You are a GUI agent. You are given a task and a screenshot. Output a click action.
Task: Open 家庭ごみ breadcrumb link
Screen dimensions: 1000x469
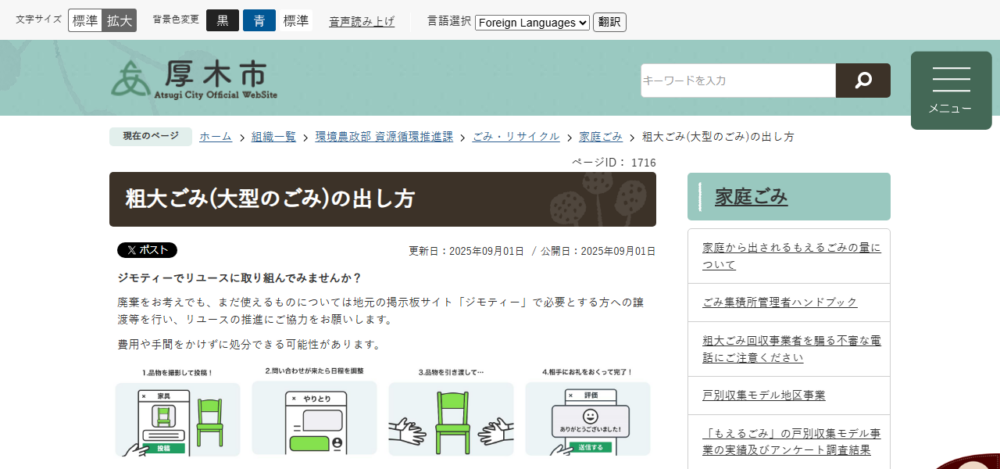tap(601, 137)
